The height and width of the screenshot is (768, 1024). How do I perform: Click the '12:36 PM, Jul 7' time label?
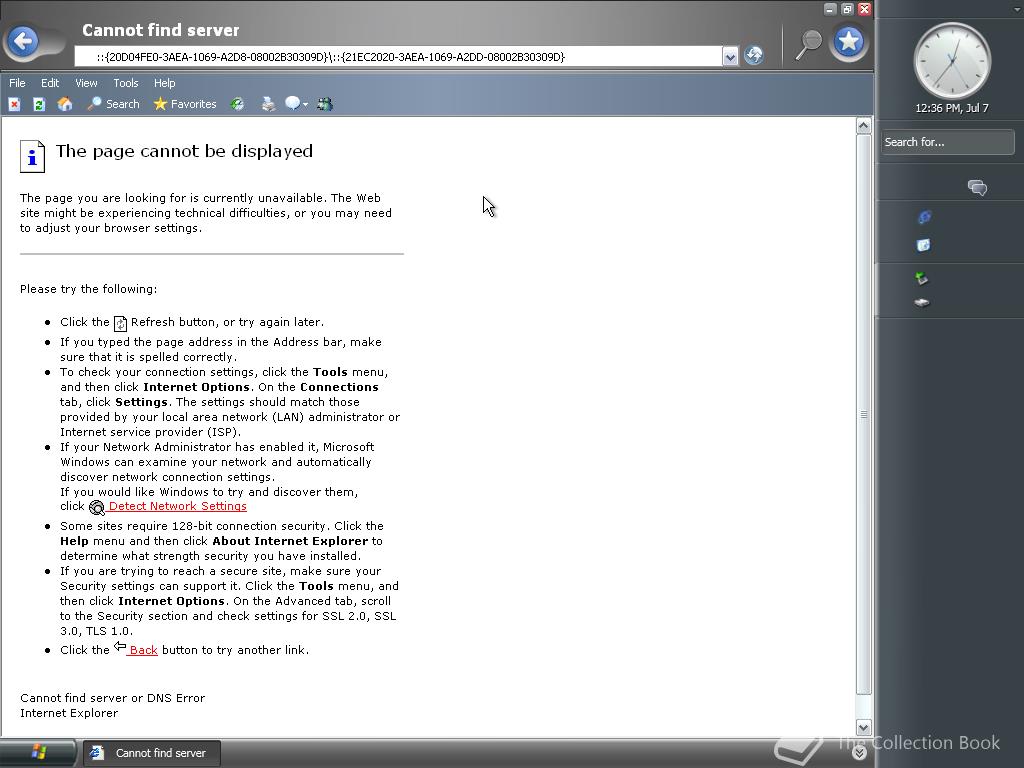952,108
